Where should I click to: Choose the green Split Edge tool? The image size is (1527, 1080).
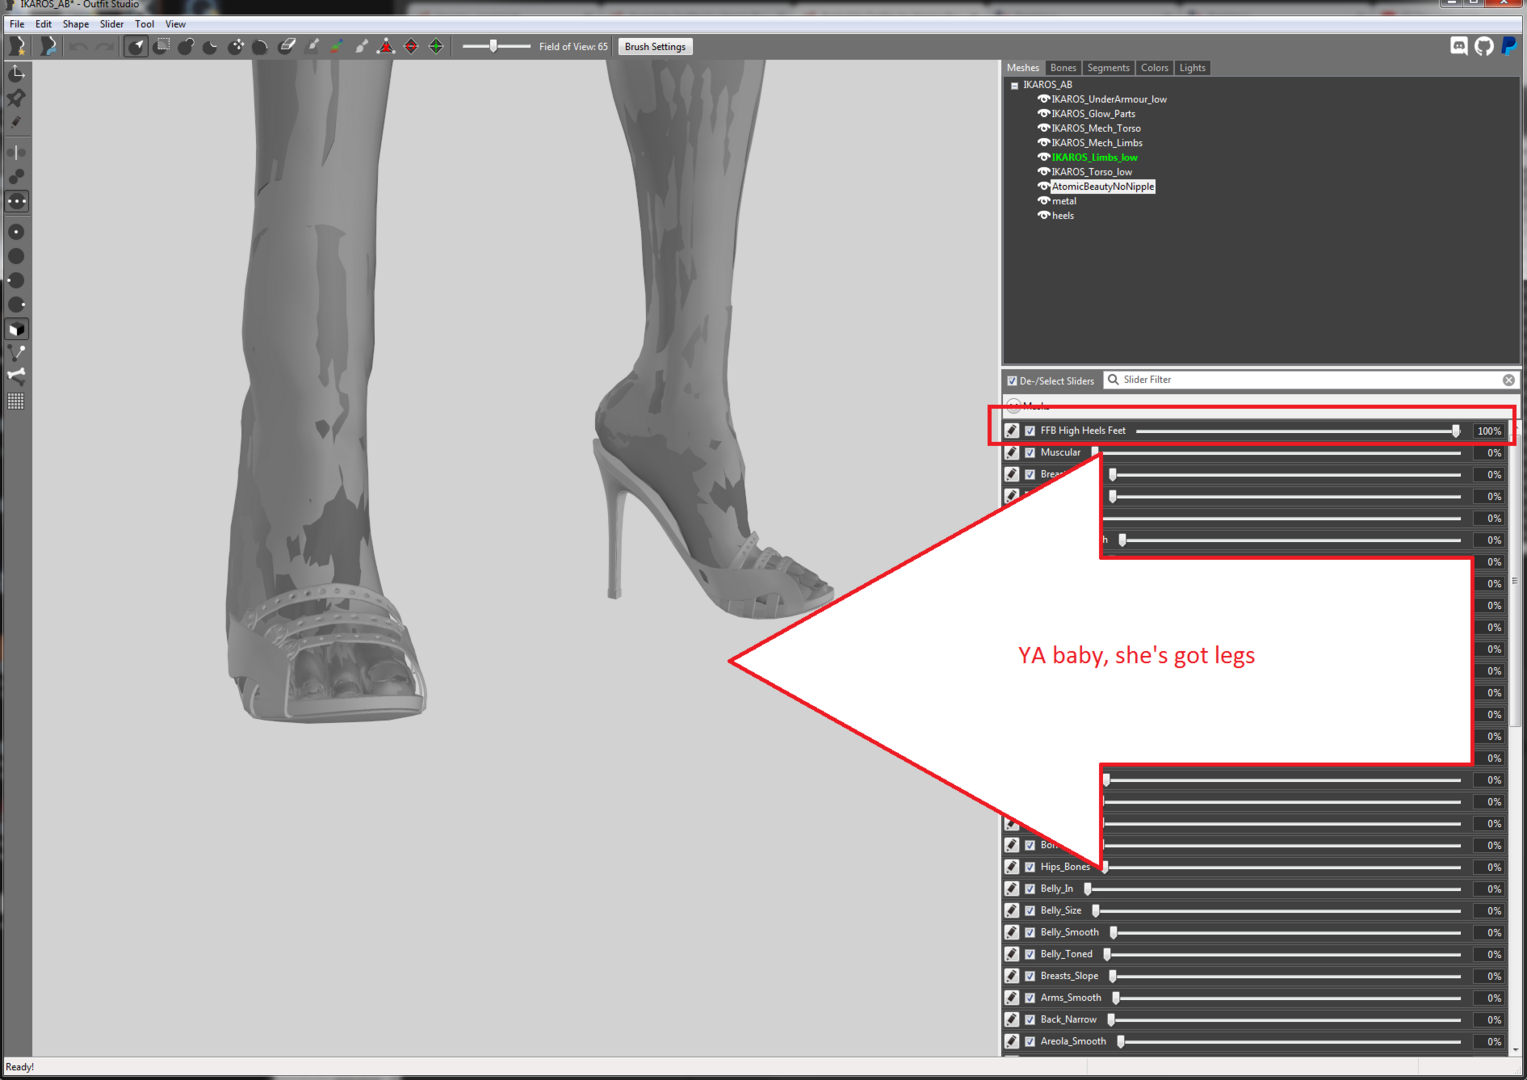pyautogui.click(x=436, y=46)
